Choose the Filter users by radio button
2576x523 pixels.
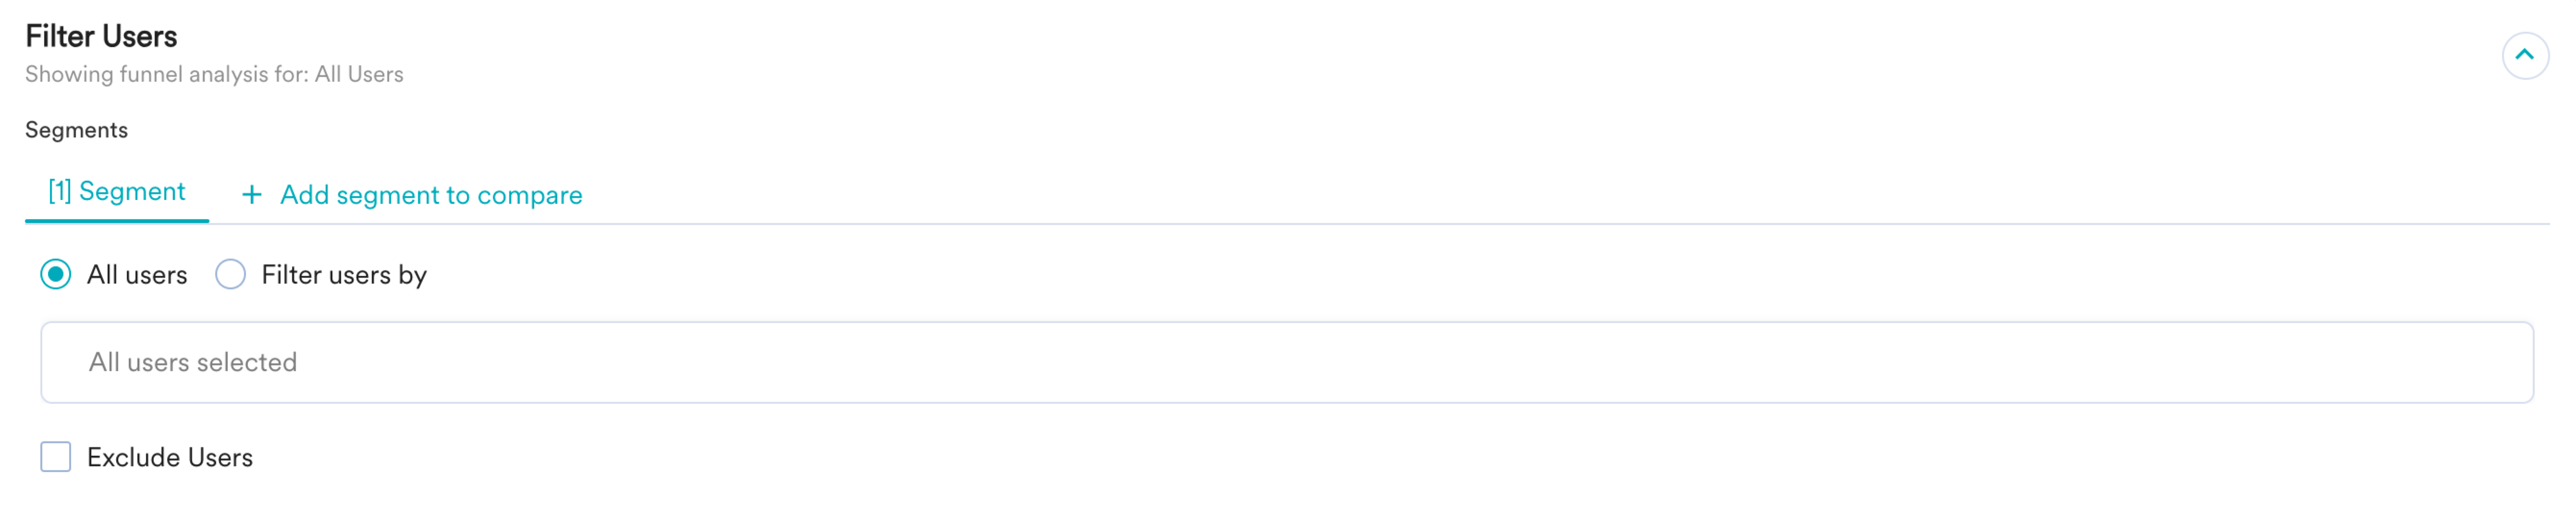pyautogui.click(x=230, y=274)
